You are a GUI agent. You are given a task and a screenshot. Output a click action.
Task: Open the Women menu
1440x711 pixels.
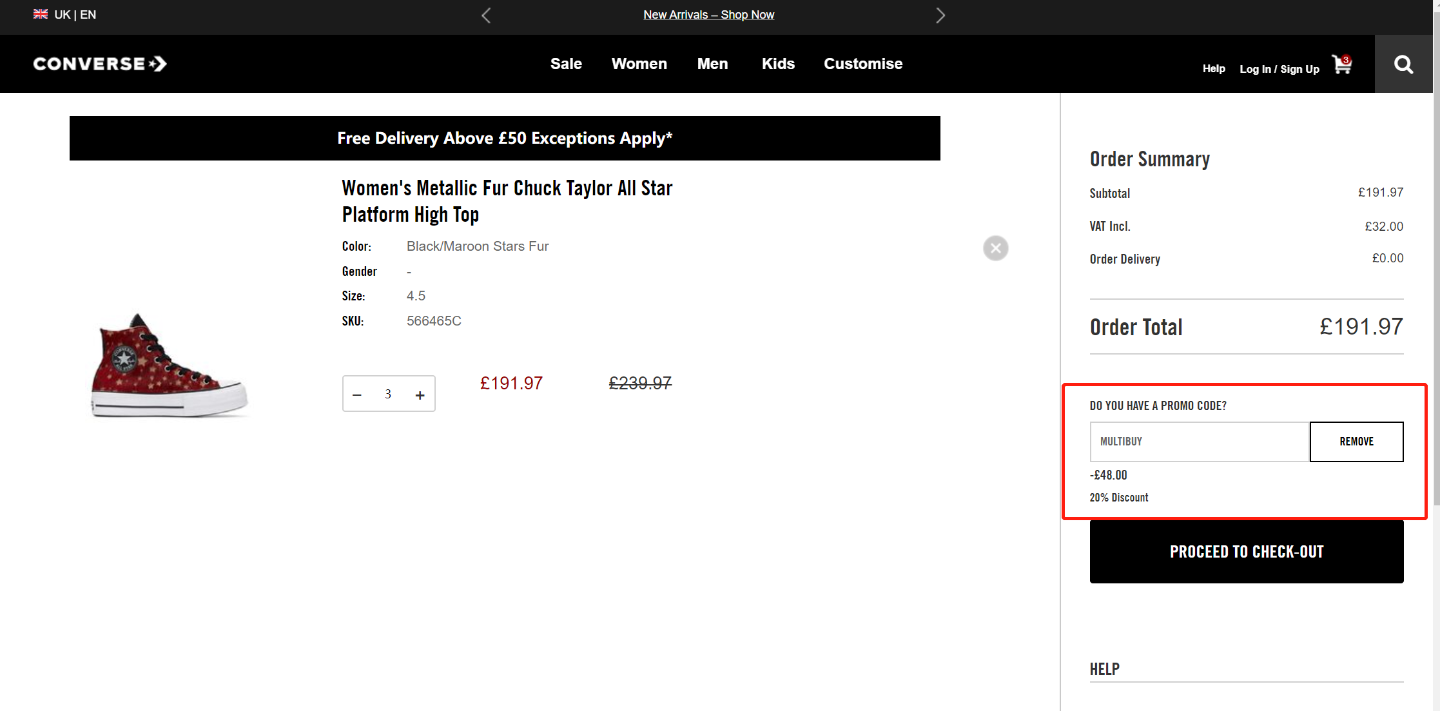coord(639,64)
